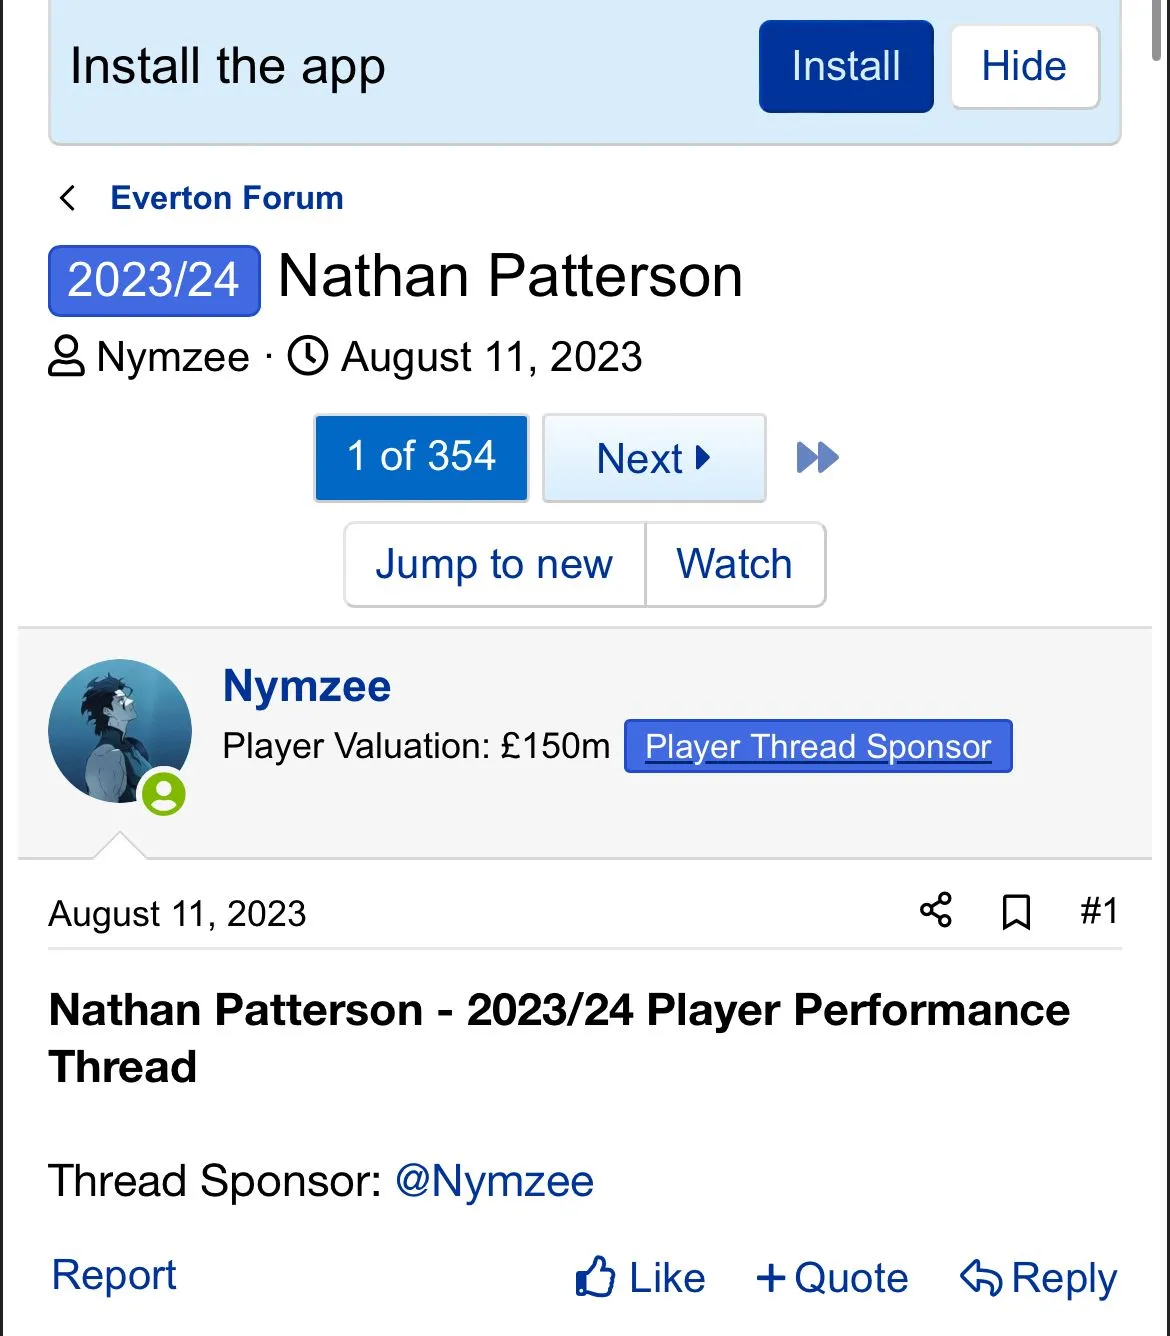Open the '1 of 354' page selector
Screen dimensions: 1170x1336
(421, 458)
